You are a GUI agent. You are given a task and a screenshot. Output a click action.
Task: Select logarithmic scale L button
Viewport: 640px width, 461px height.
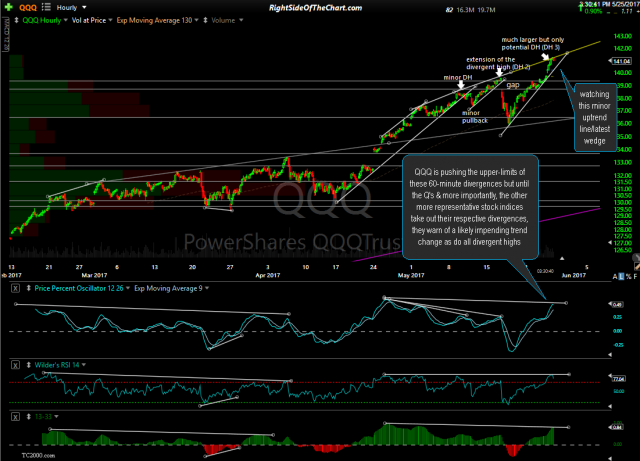point(621,277)
